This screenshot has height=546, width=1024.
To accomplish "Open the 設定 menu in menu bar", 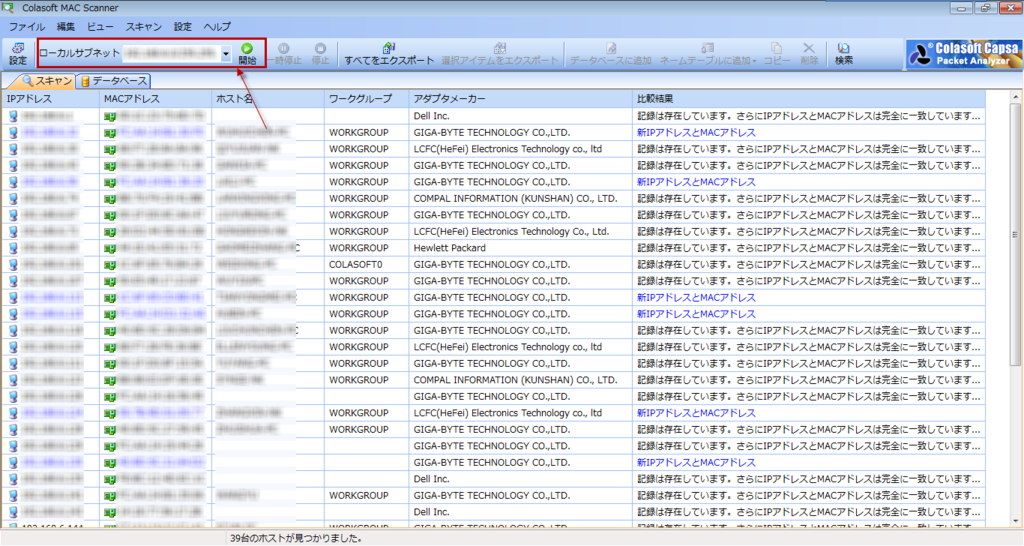I will pos(183,27).
